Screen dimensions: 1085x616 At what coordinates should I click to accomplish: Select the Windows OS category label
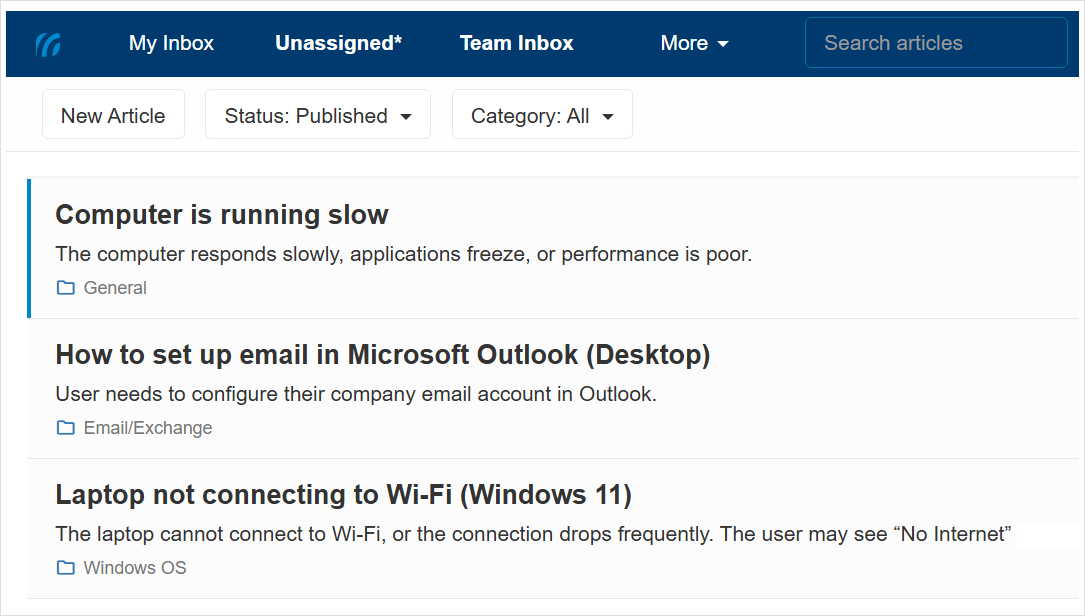point(134,567)
